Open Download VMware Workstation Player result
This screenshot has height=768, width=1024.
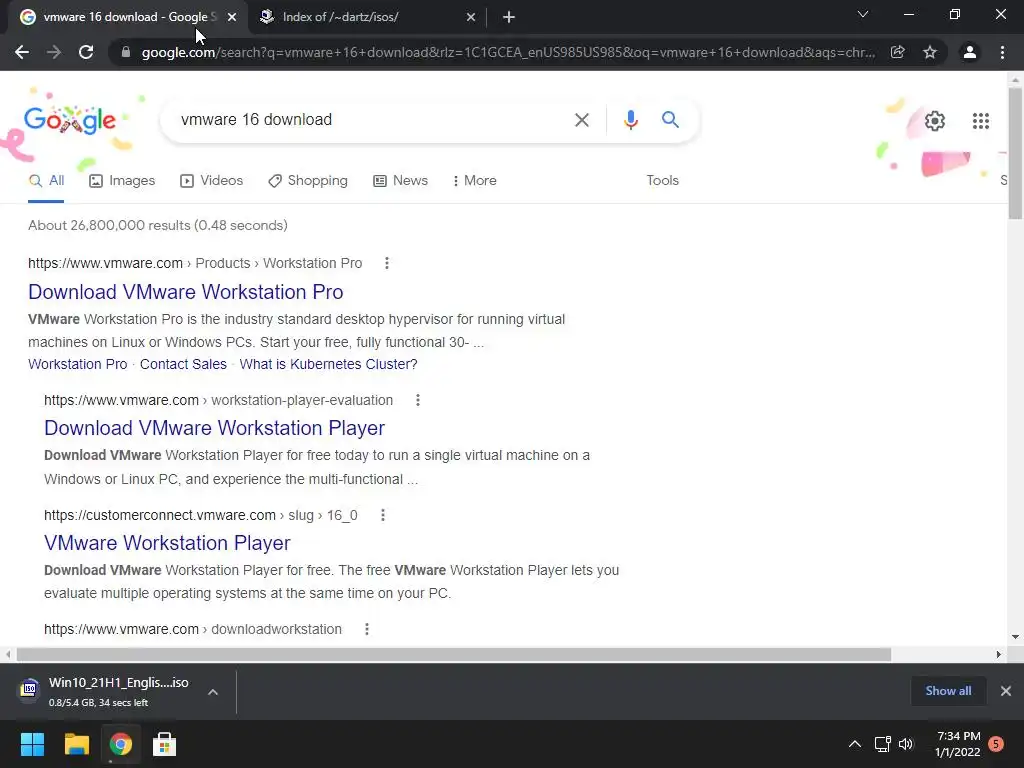214,428
